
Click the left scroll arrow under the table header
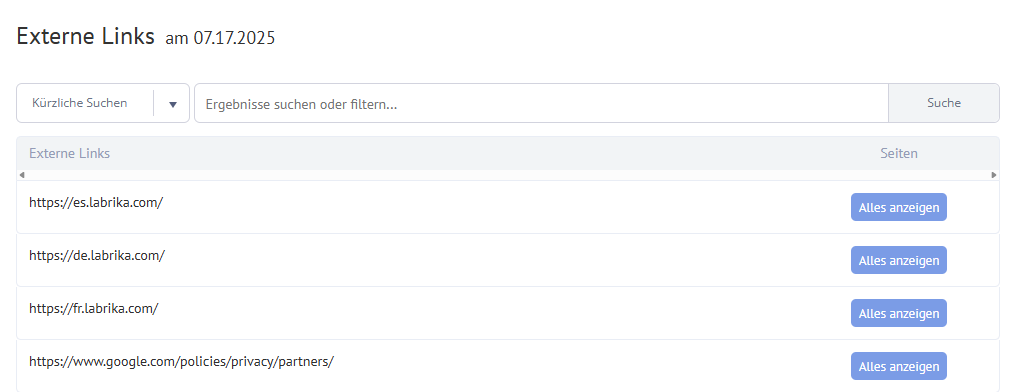(x=21, y=175)
